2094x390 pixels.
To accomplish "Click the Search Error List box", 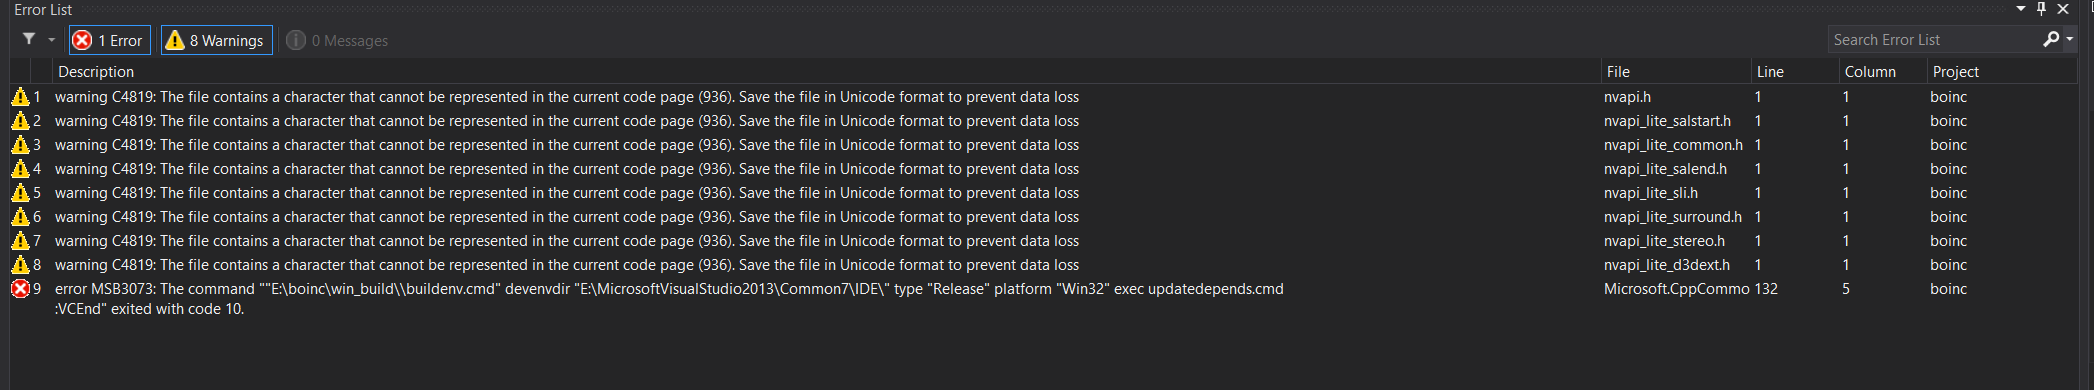I will click(x=1934, y=39).
